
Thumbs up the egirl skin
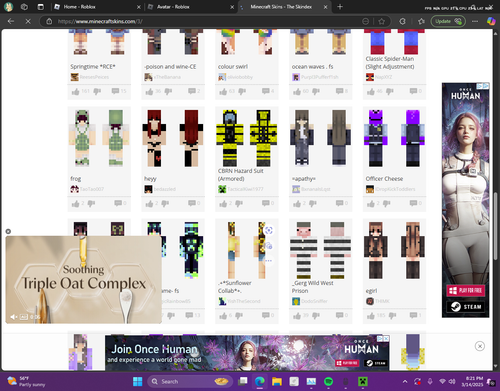click(x=371, y=316)
